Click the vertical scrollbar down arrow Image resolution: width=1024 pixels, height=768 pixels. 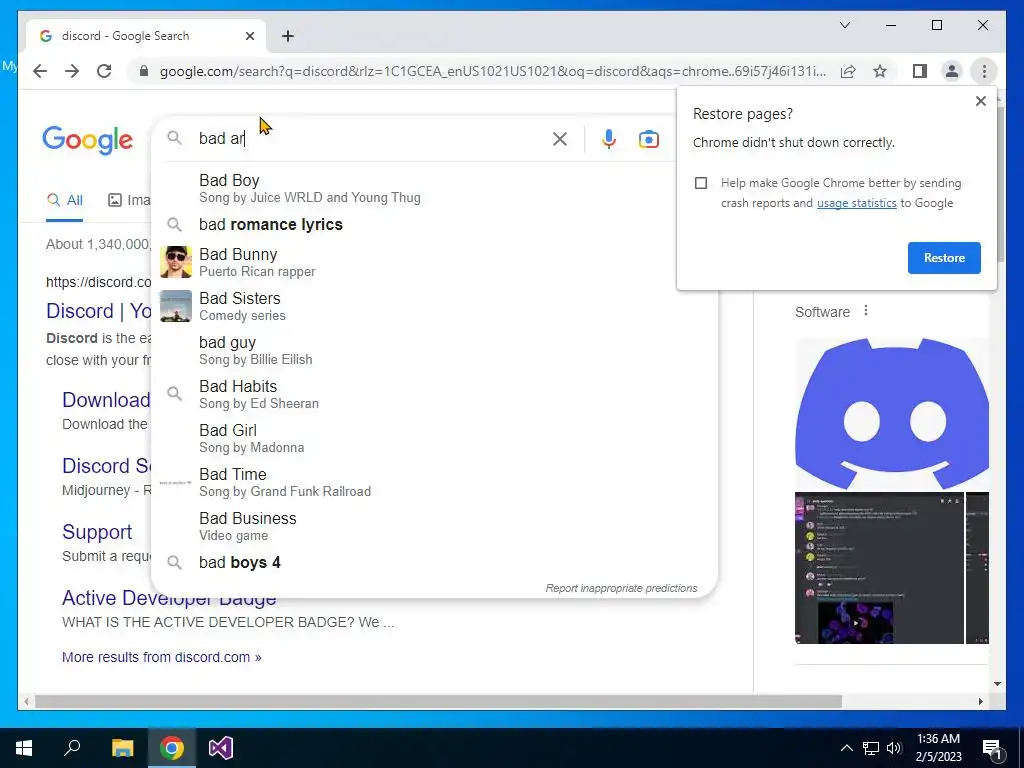tap(997, 684)
